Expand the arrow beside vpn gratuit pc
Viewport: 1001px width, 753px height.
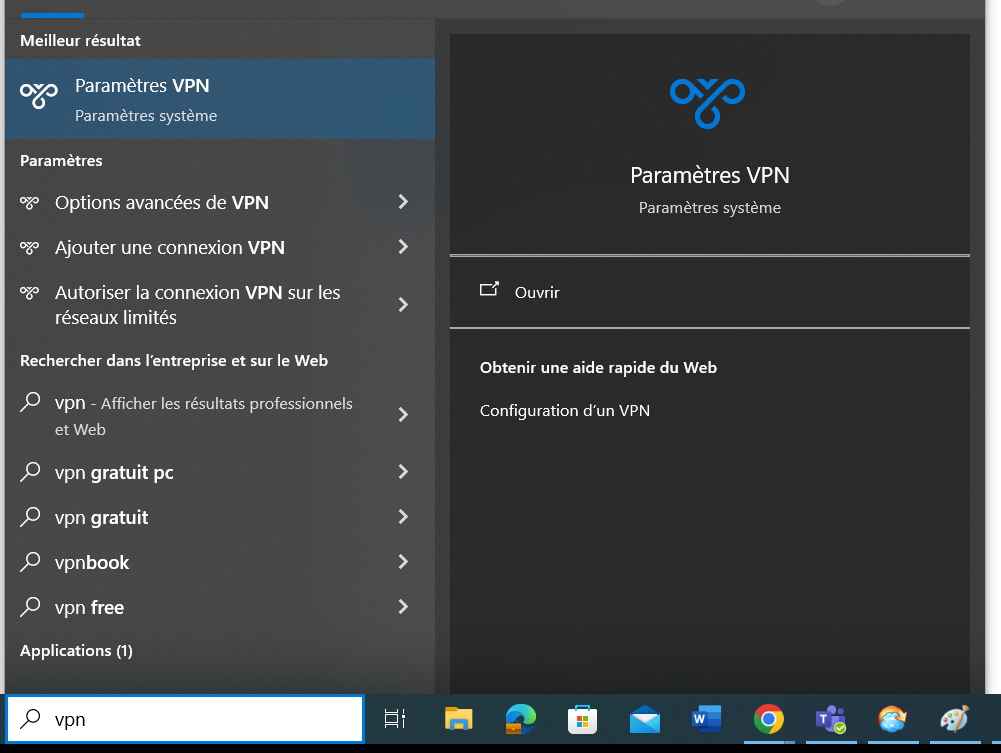[403, 472]
